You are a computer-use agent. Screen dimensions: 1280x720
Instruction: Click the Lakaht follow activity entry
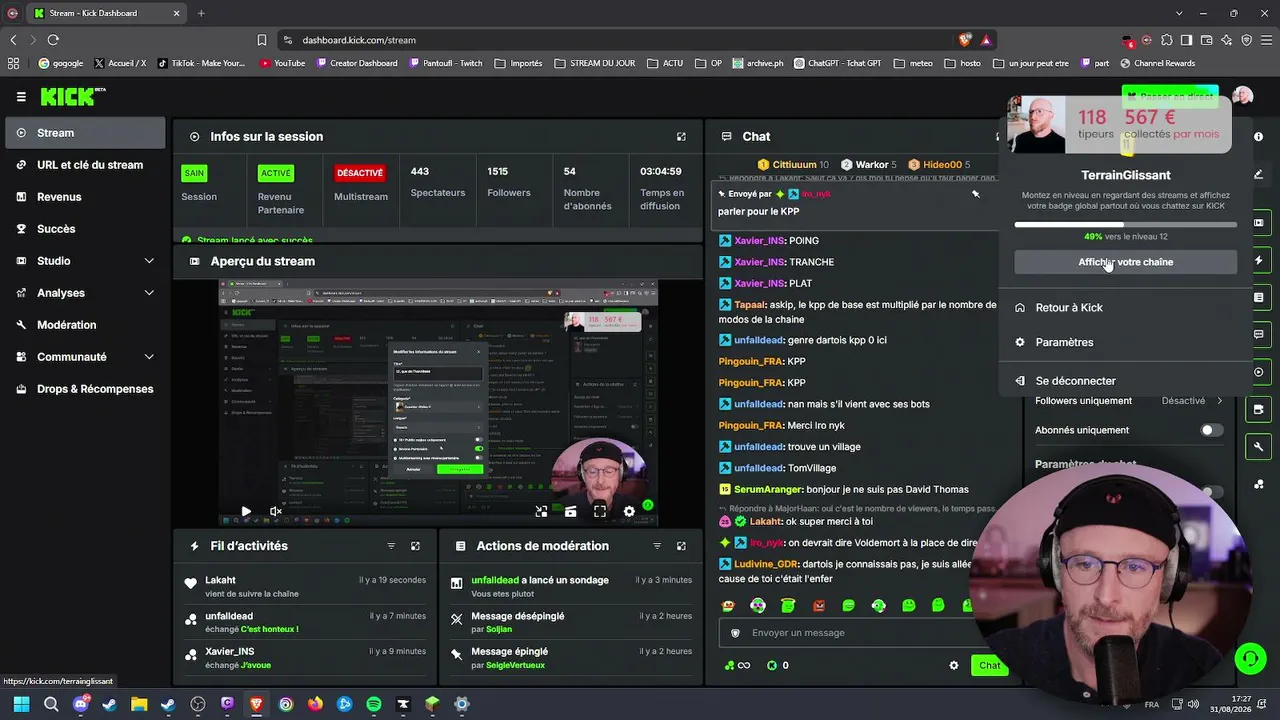[x=305, y=586]
